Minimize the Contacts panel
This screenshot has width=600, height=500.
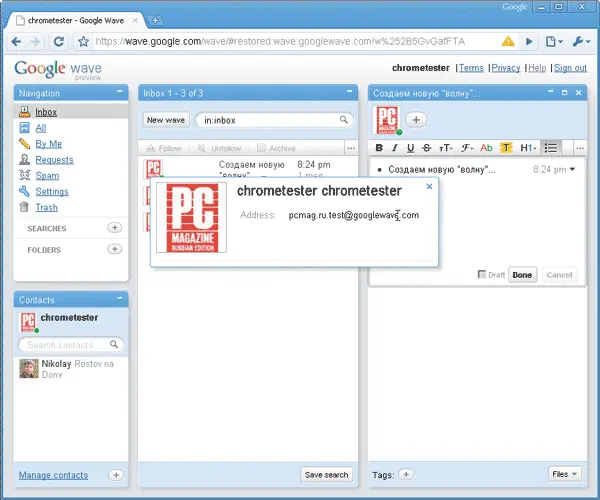tap(120, 298)
